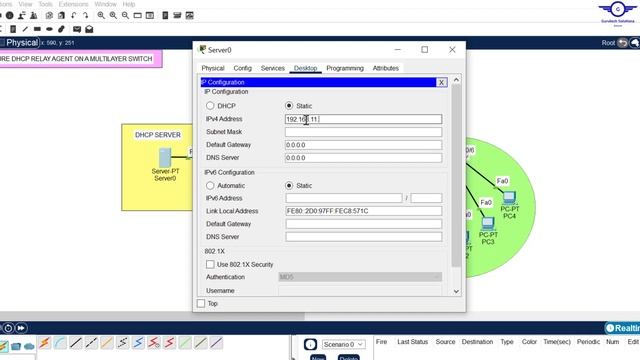Open the MD5 Authentication dropdown
Screen dimensions: 640x360
coord(360,277)
